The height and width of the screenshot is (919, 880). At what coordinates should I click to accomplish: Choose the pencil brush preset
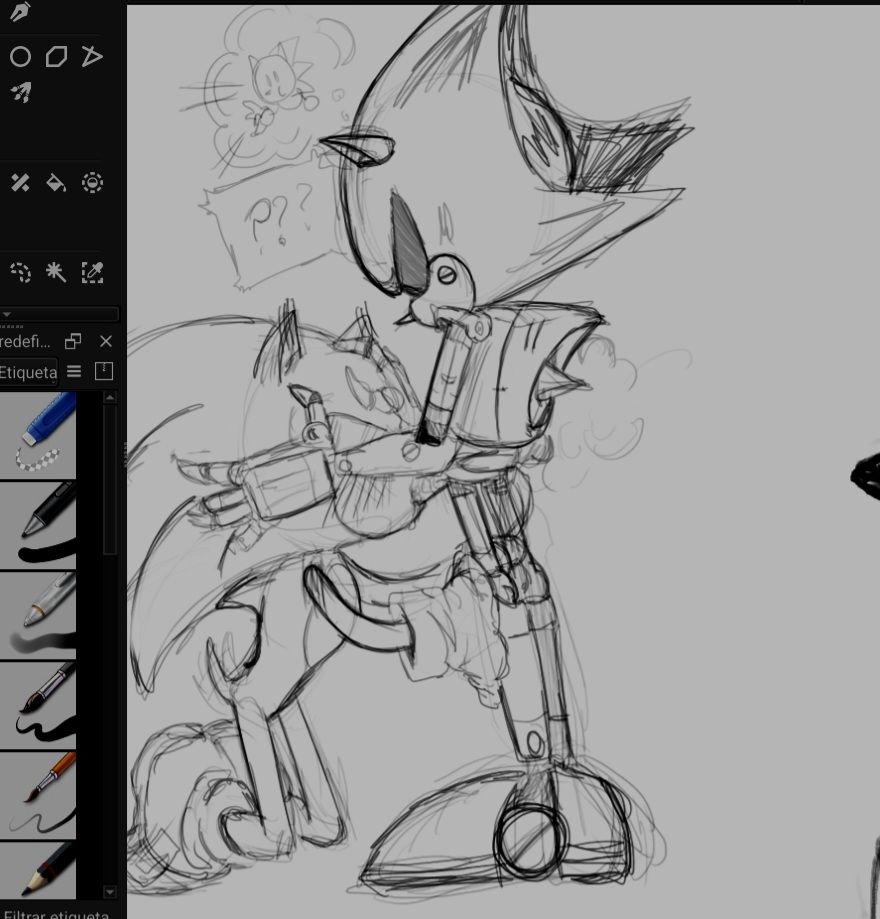[38, 871]
